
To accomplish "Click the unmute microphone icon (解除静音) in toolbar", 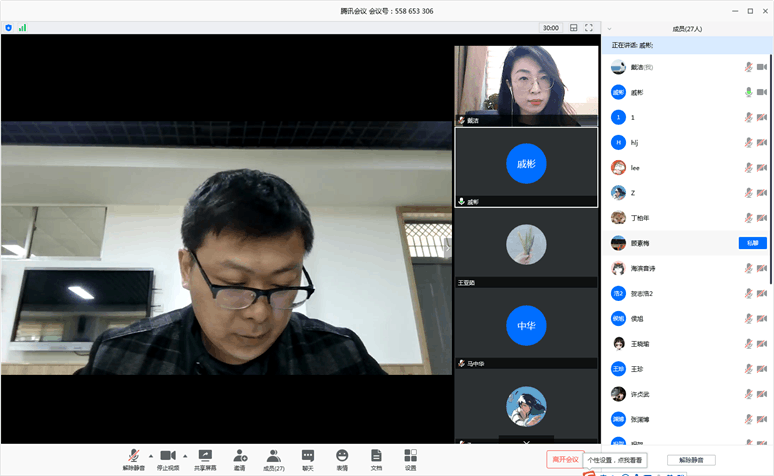I will coord(133,456).
